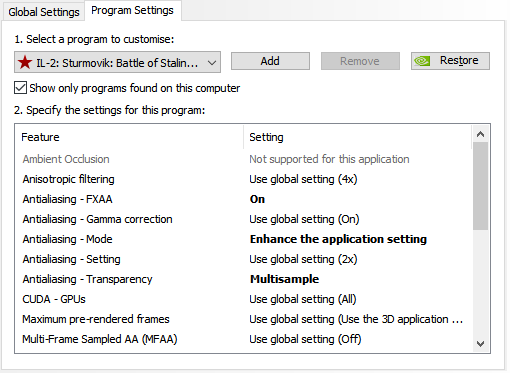Image resolution: width=510 pixels, height=373 pixels.
Task: Click the NVIDIA logo on Restore
Action: 422,61
